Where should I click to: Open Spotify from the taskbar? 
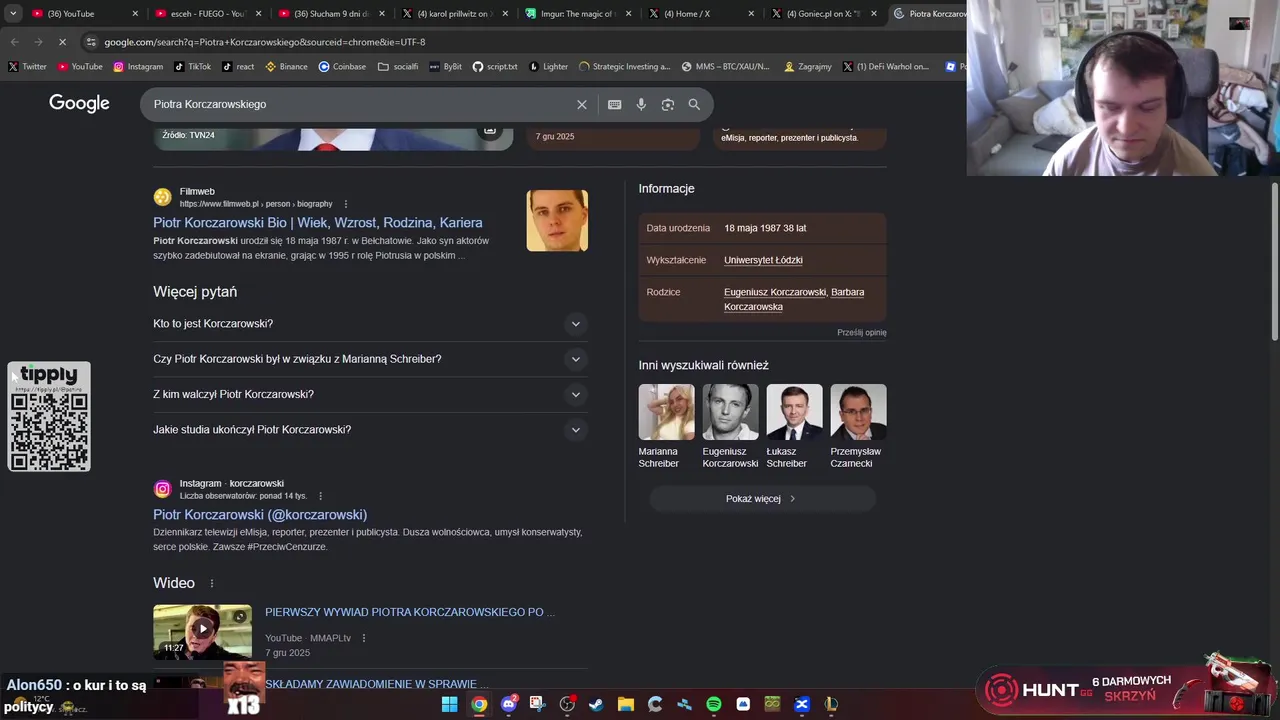pos(713,704)
